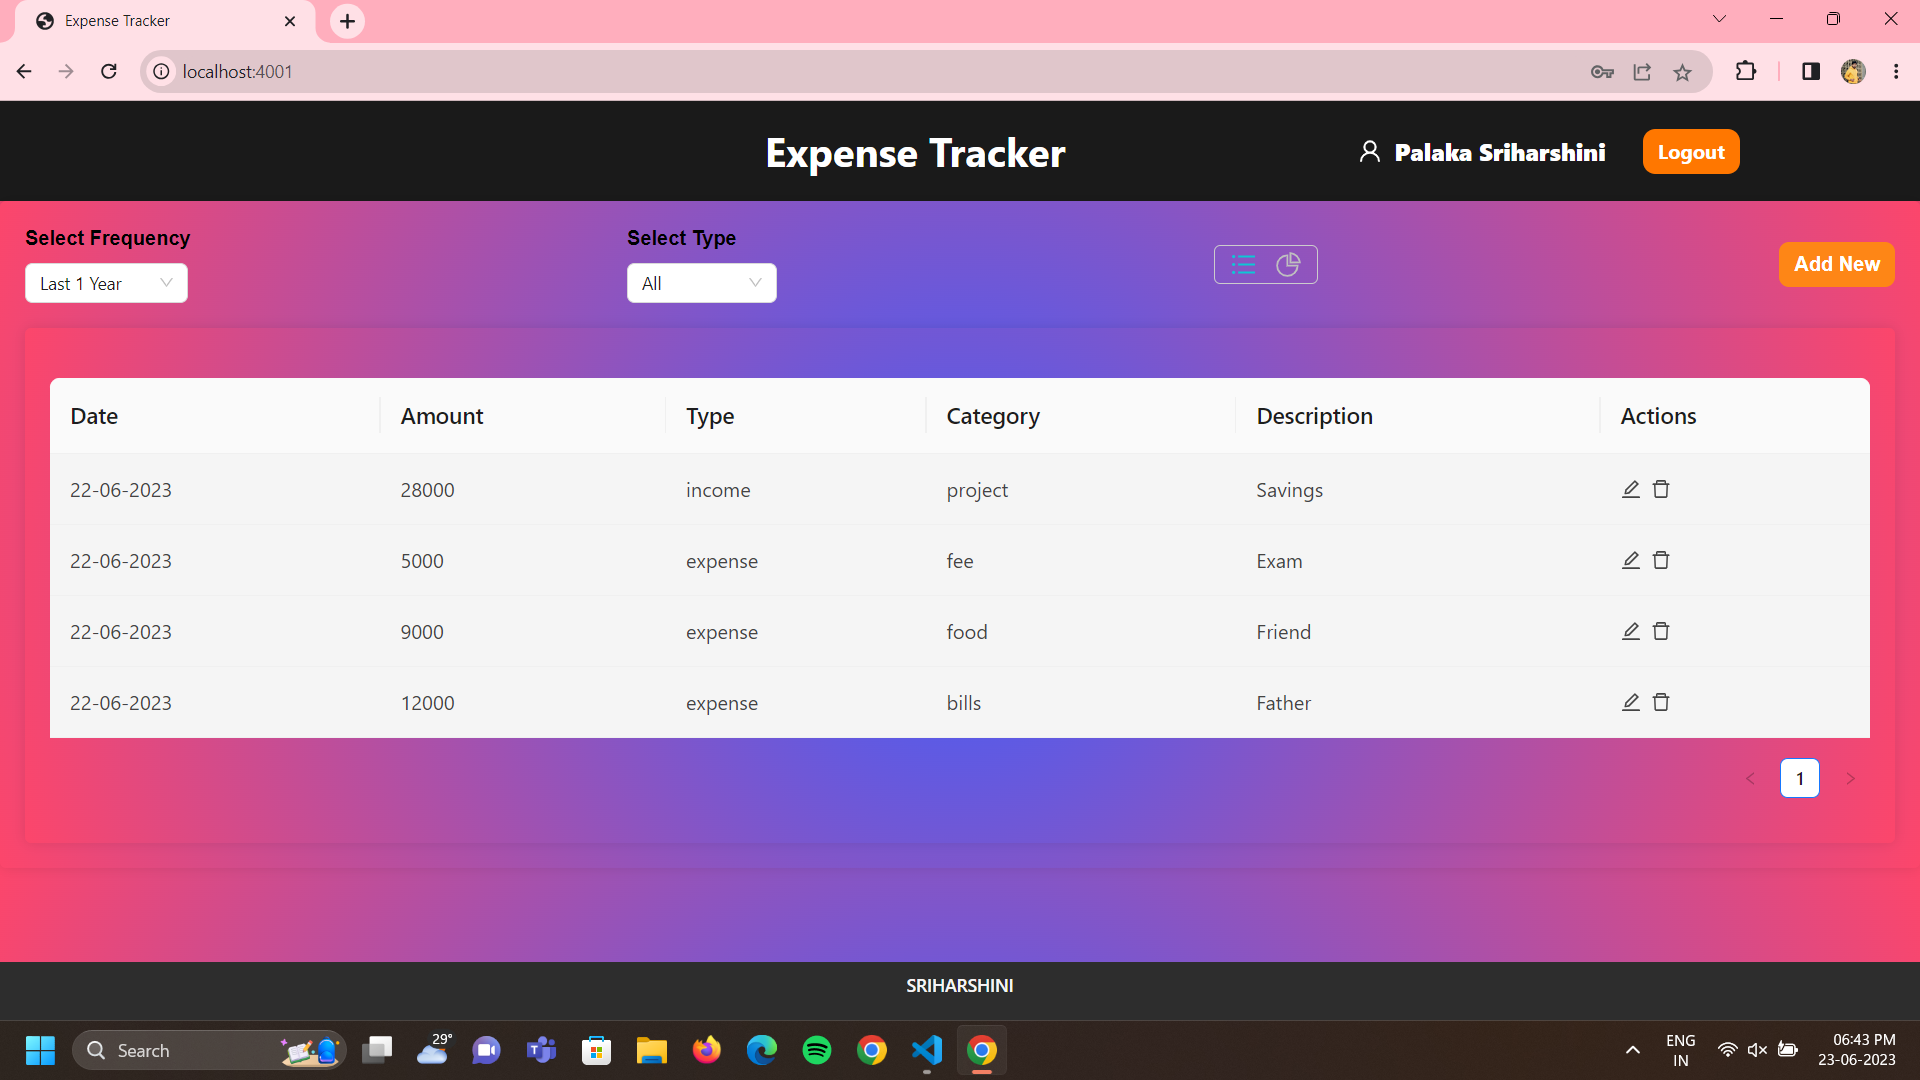This screenshot has height=1080, width=1920.
Task: Switch to pie chart analytics view
Action: pyautogui.click(x=1288, y=264)
